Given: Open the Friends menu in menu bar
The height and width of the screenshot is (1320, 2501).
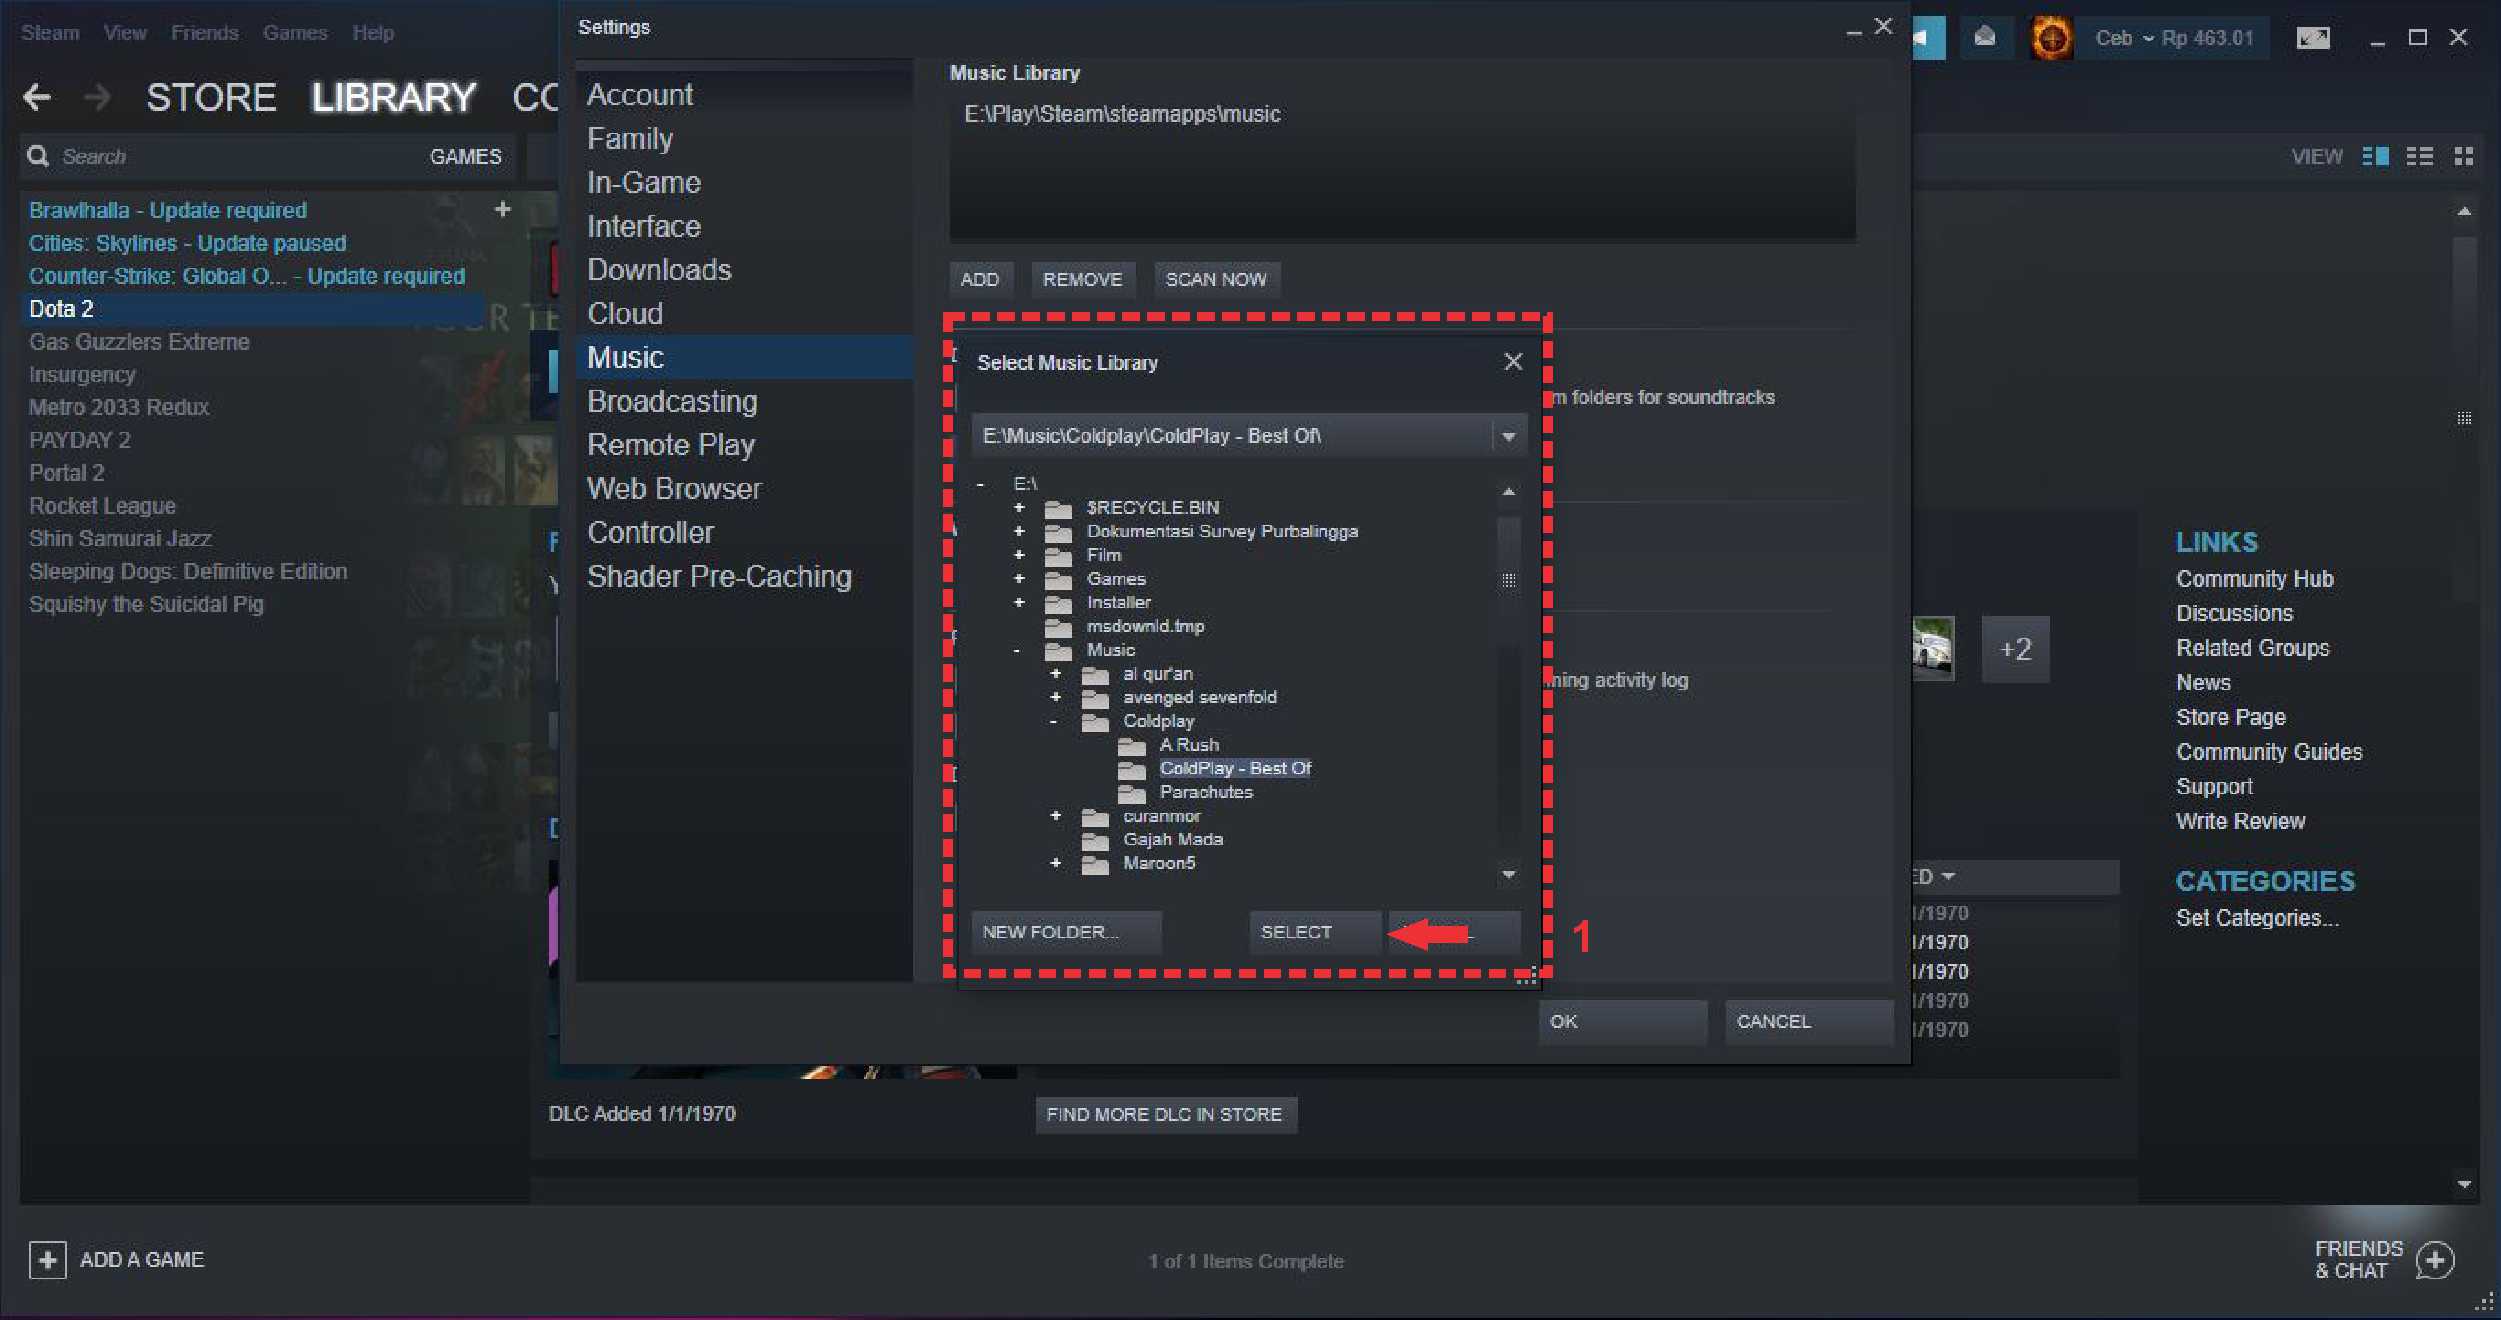Looking at the screenshot, I should click(204, 33).
